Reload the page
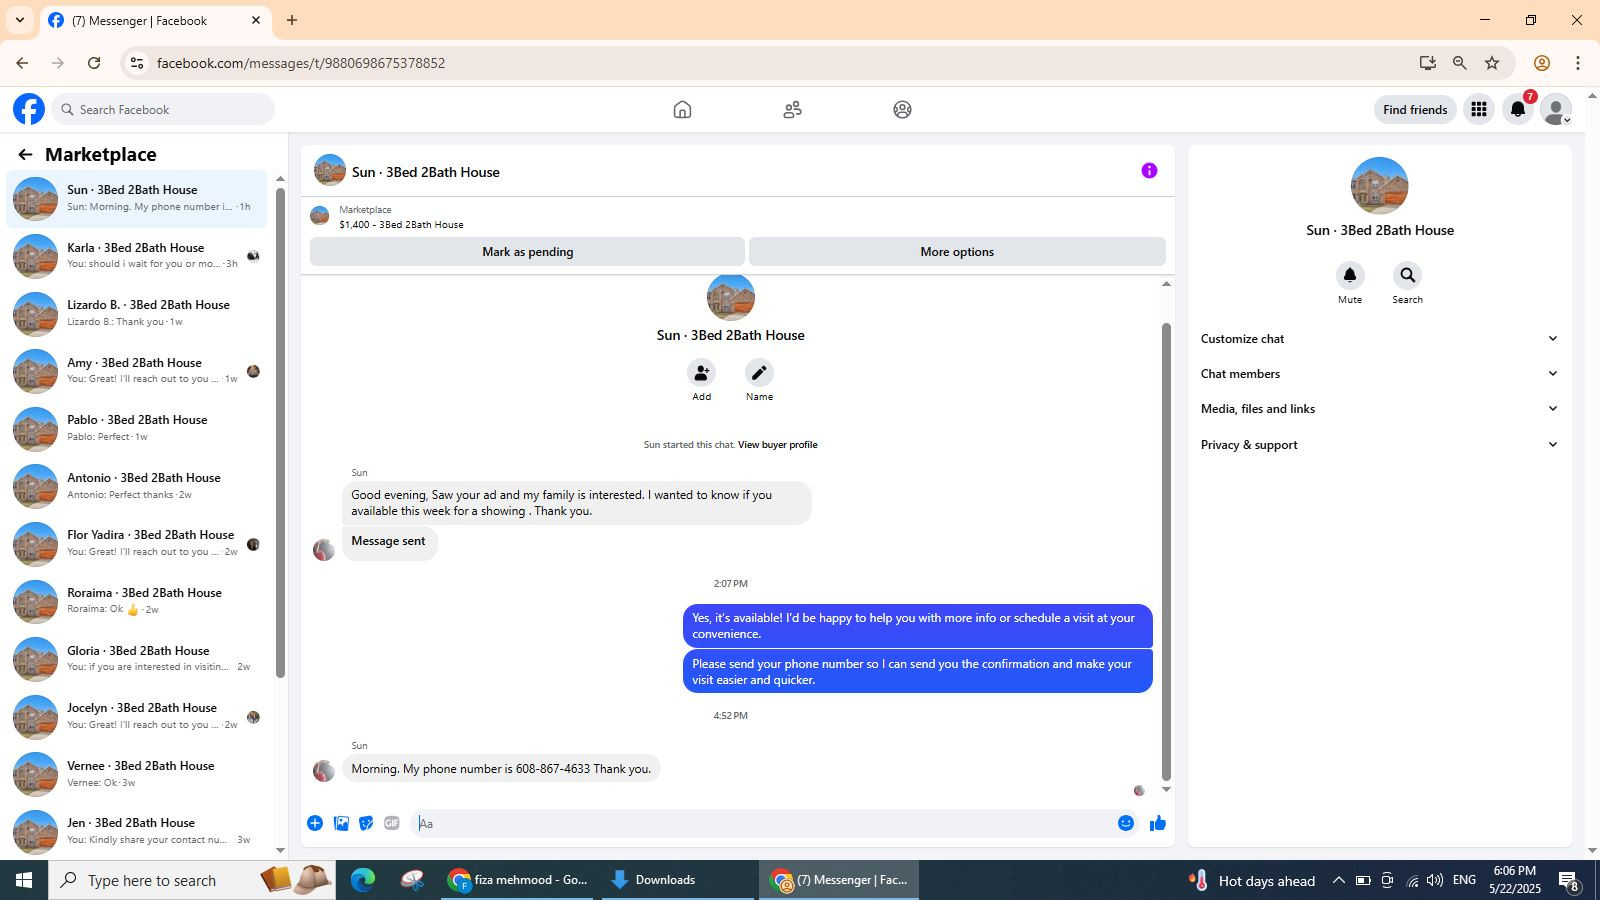Viewport: 1600px width, 900px height. 94,63
